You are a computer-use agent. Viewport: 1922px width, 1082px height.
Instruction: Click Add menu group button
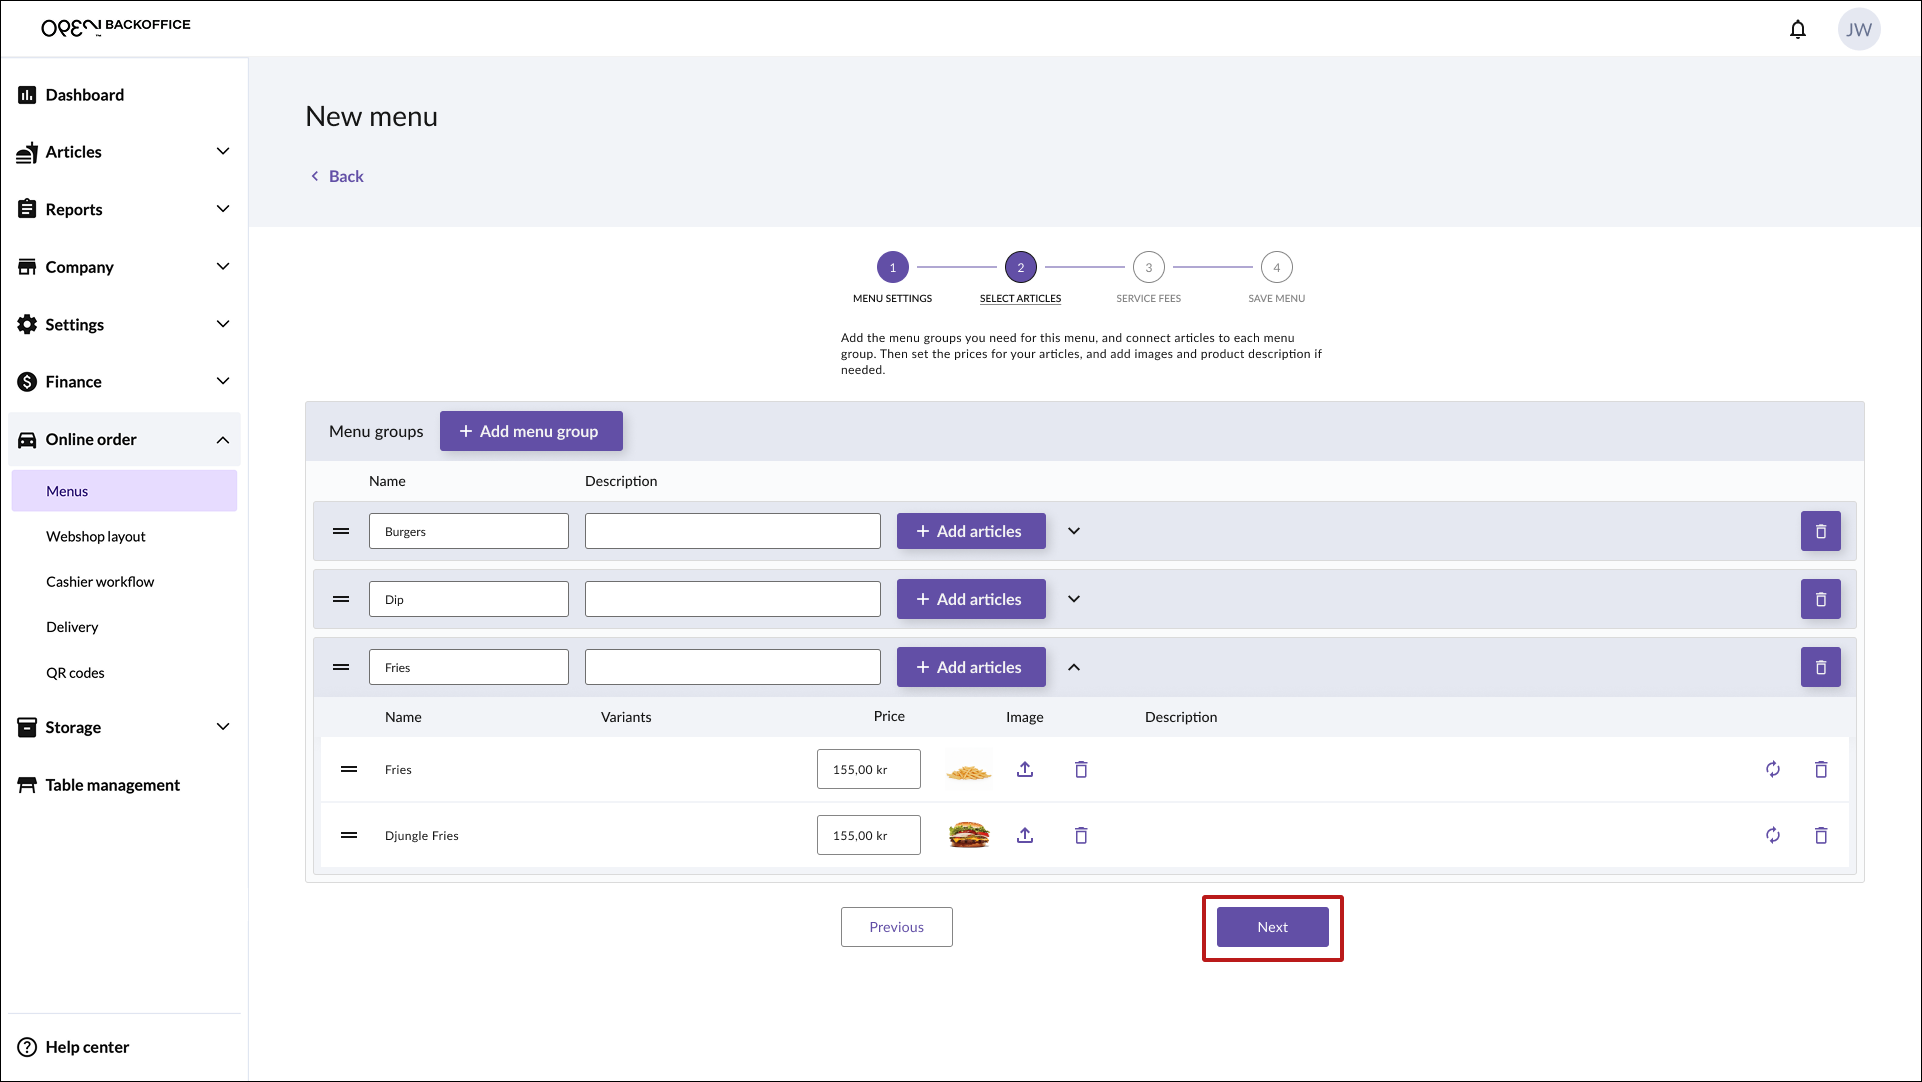click(531, 431)
